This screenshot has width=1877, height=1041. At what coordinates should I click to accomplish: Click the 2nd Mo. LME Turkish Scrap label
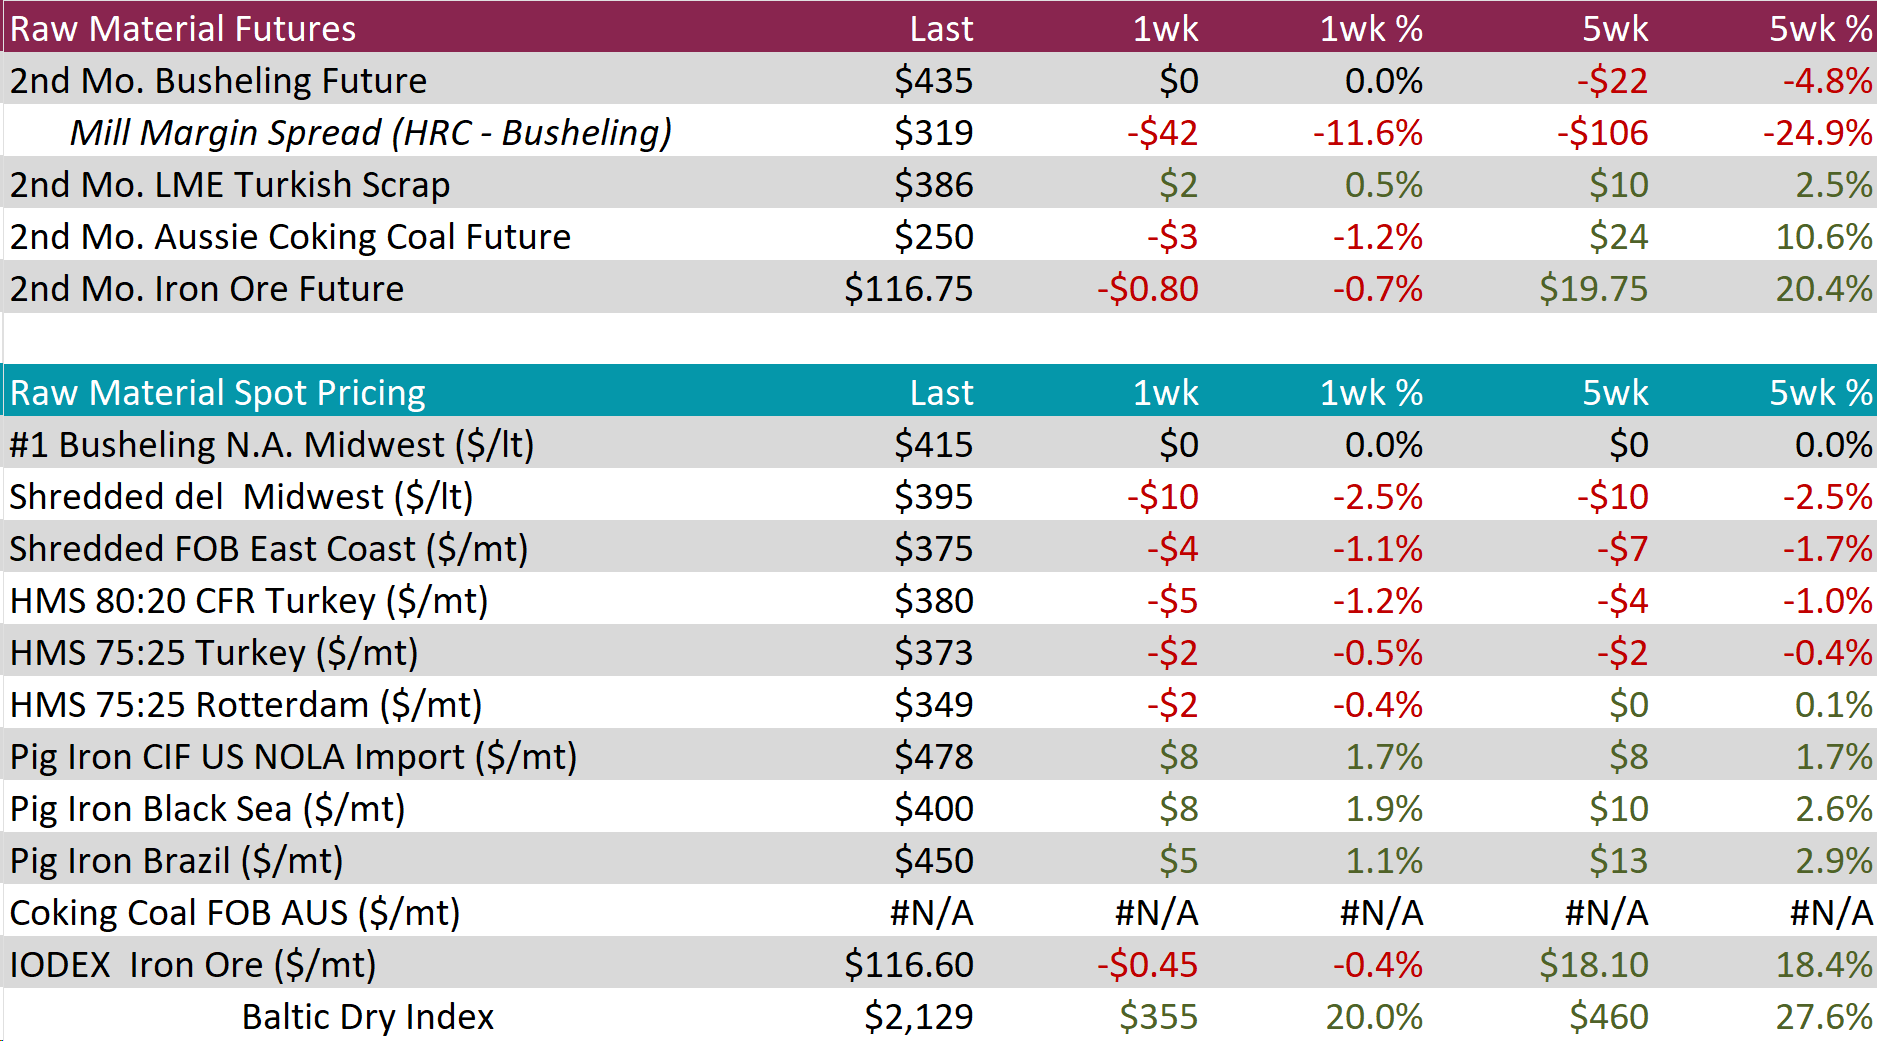pyautogui.click(x=230, y=185)
